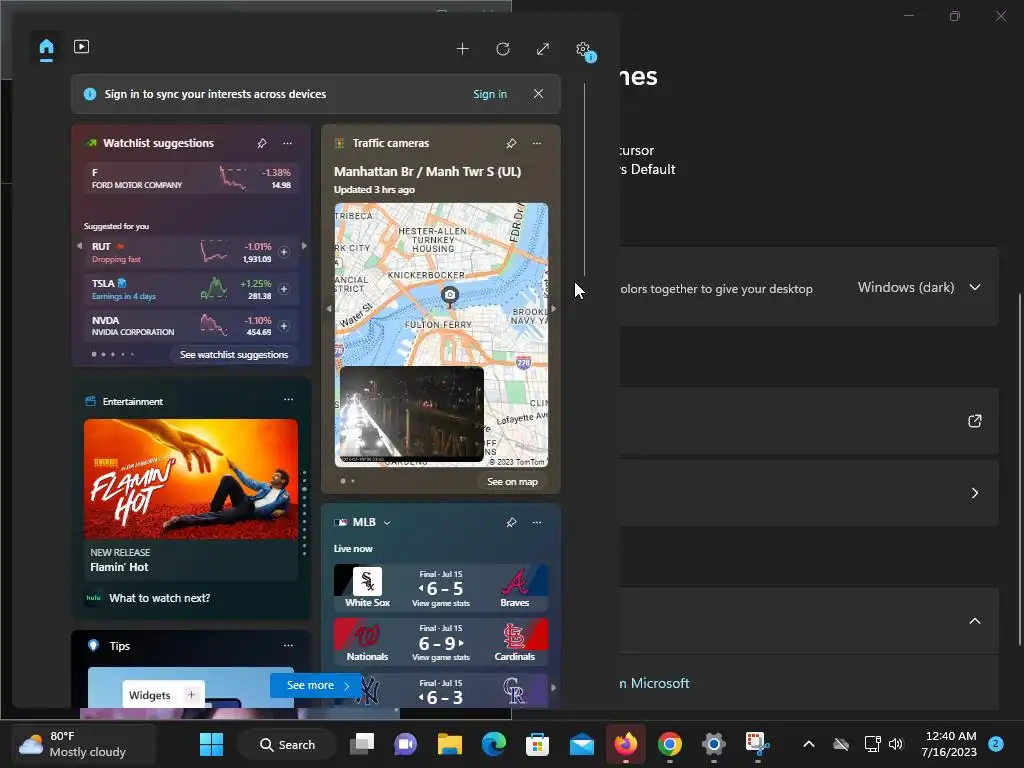This screenshot has height=768, width=1024.
Task: Open the widgets Home tab
Action: [x=46, y=48]
